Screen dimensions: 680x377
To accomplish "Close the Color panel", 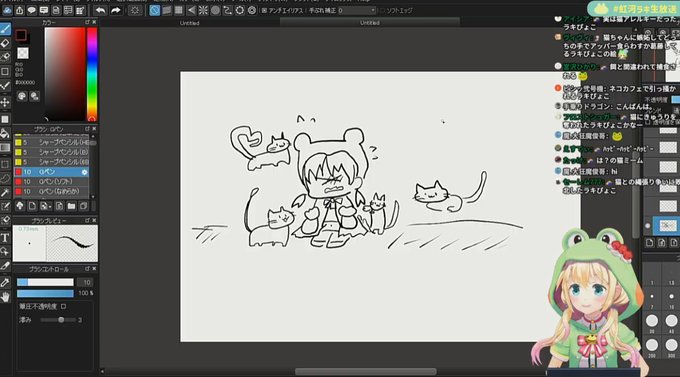I will [94, 22].
